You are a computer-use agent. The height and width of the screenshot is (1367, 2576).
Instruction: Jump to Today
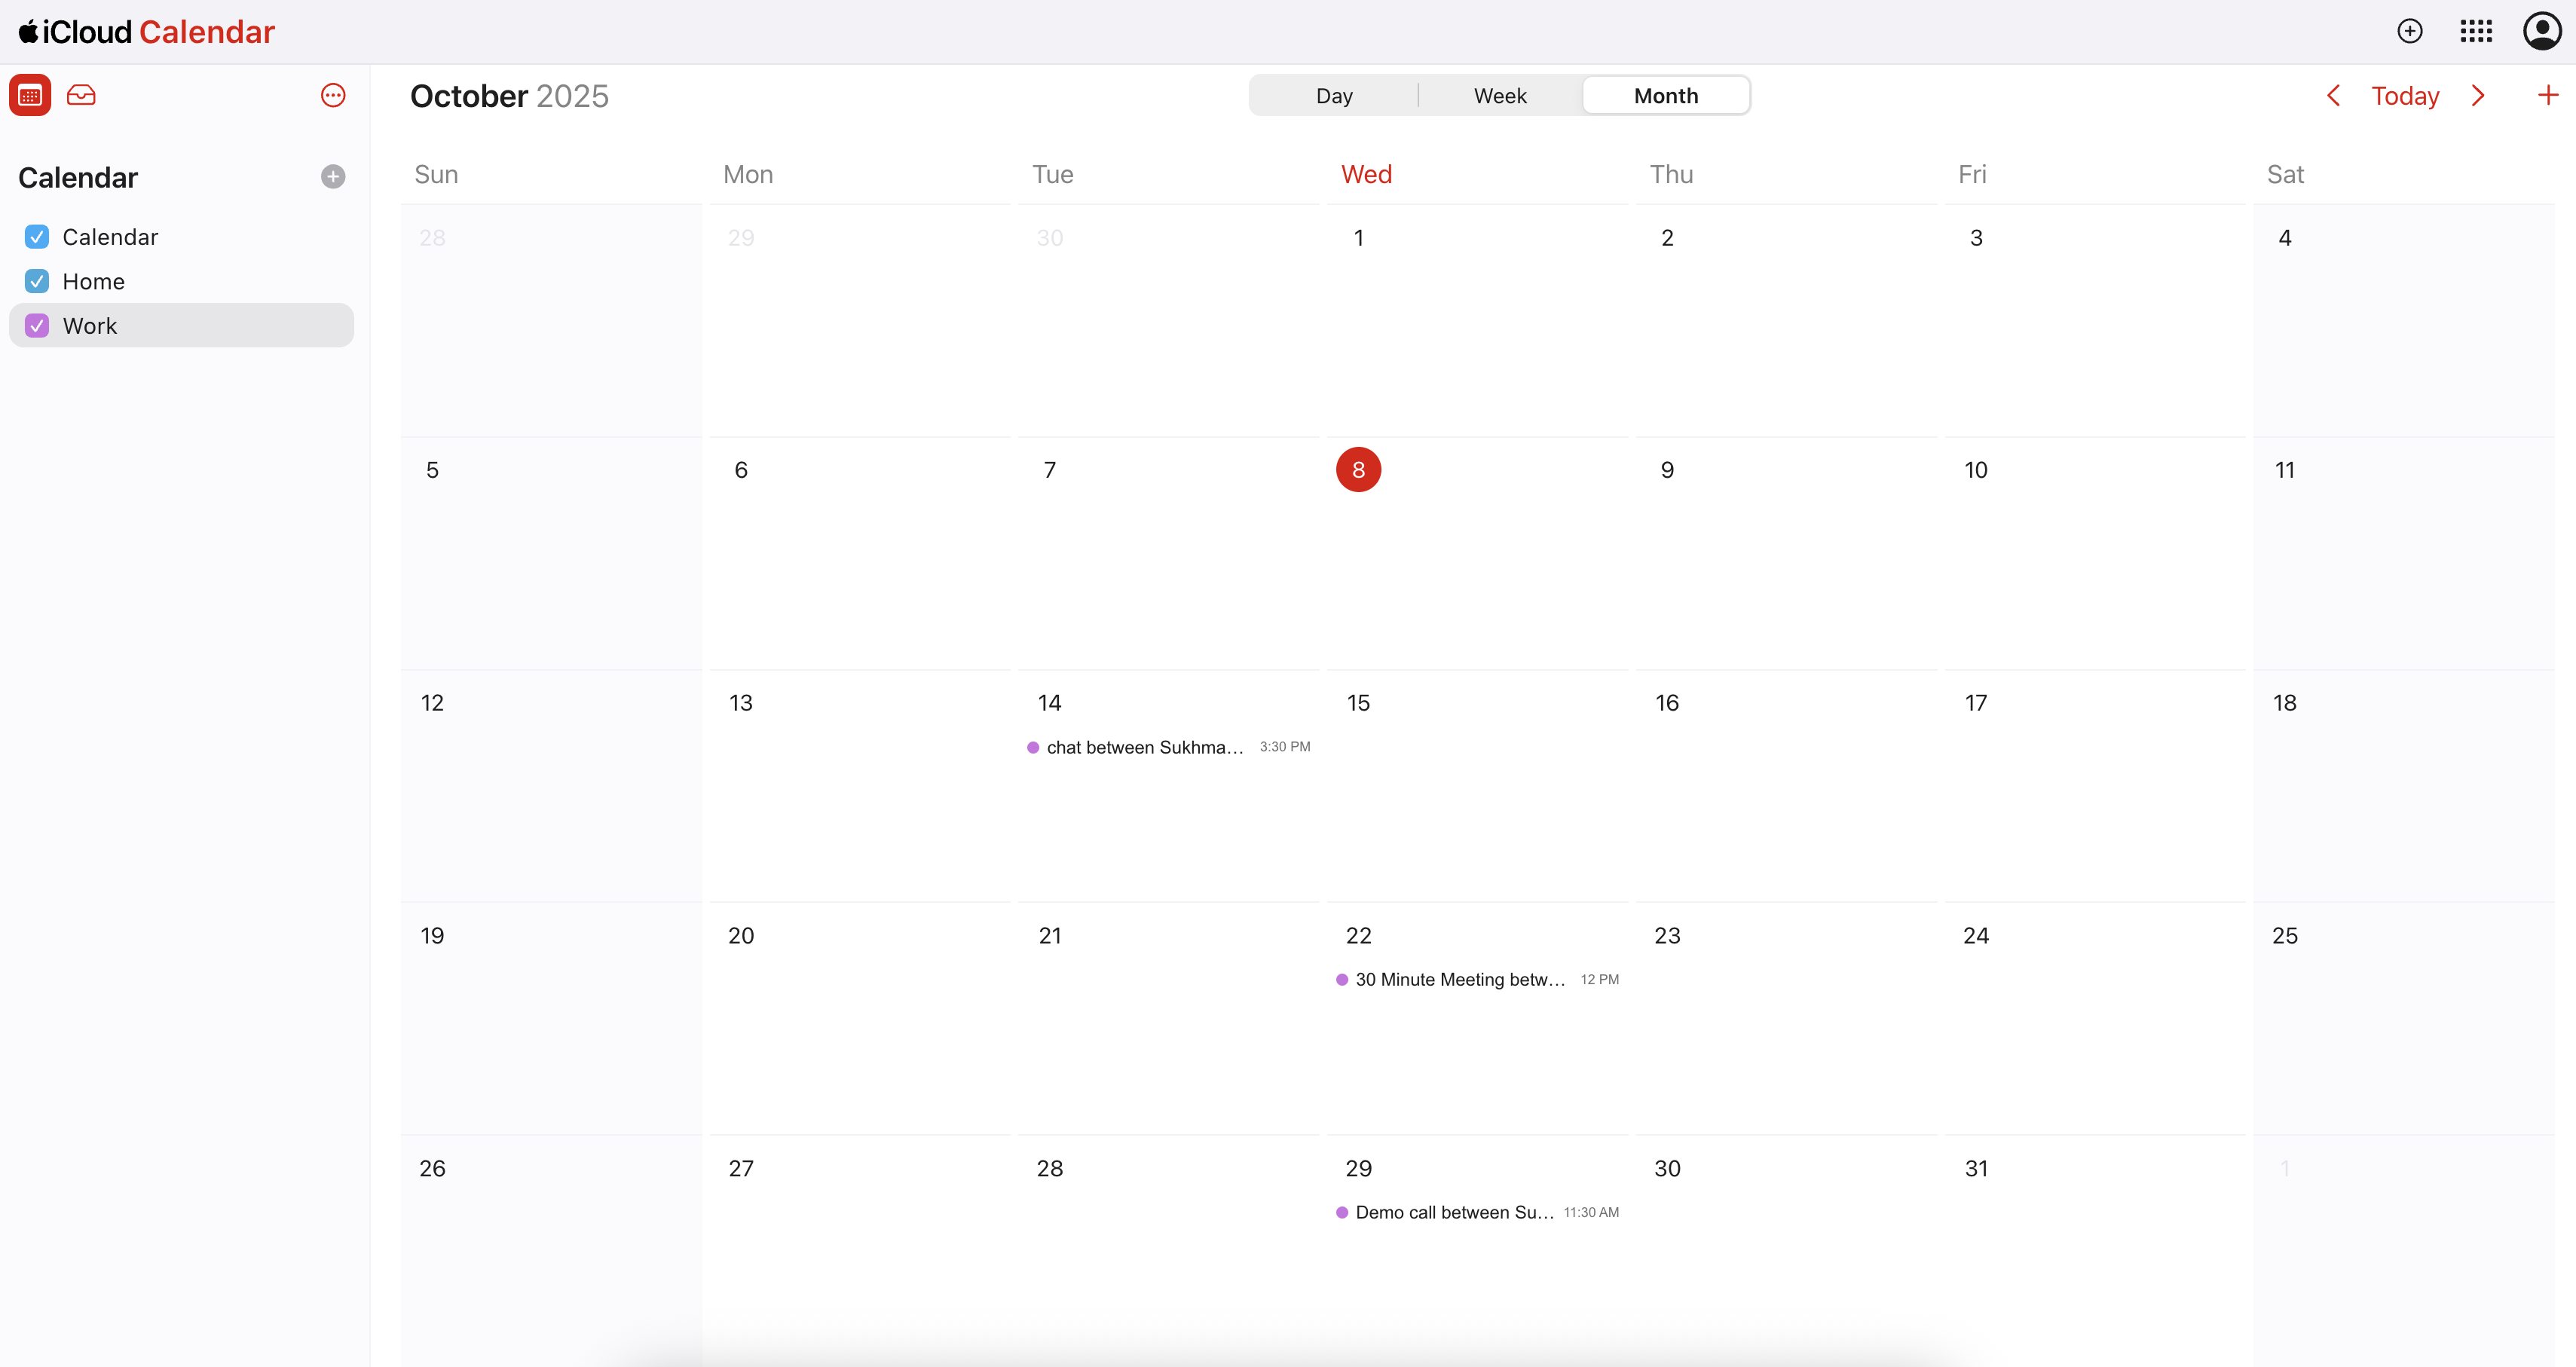(x=2405, y=95)
